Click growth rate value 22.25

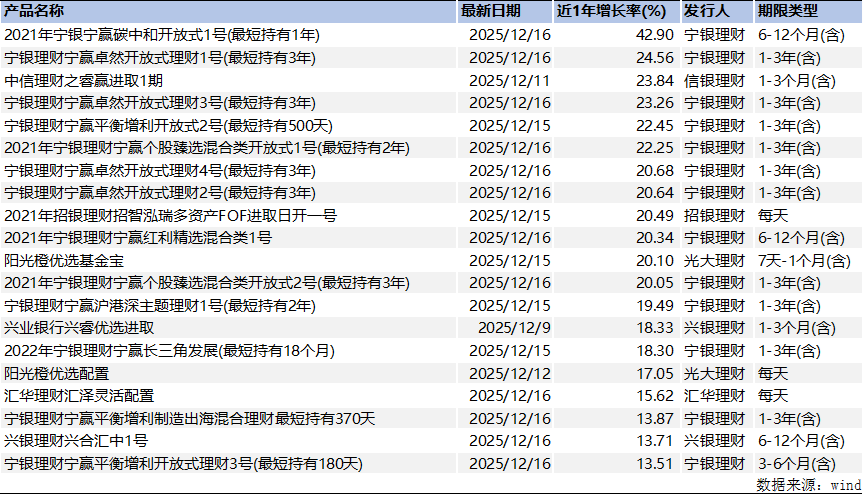(x=655, y=148)
